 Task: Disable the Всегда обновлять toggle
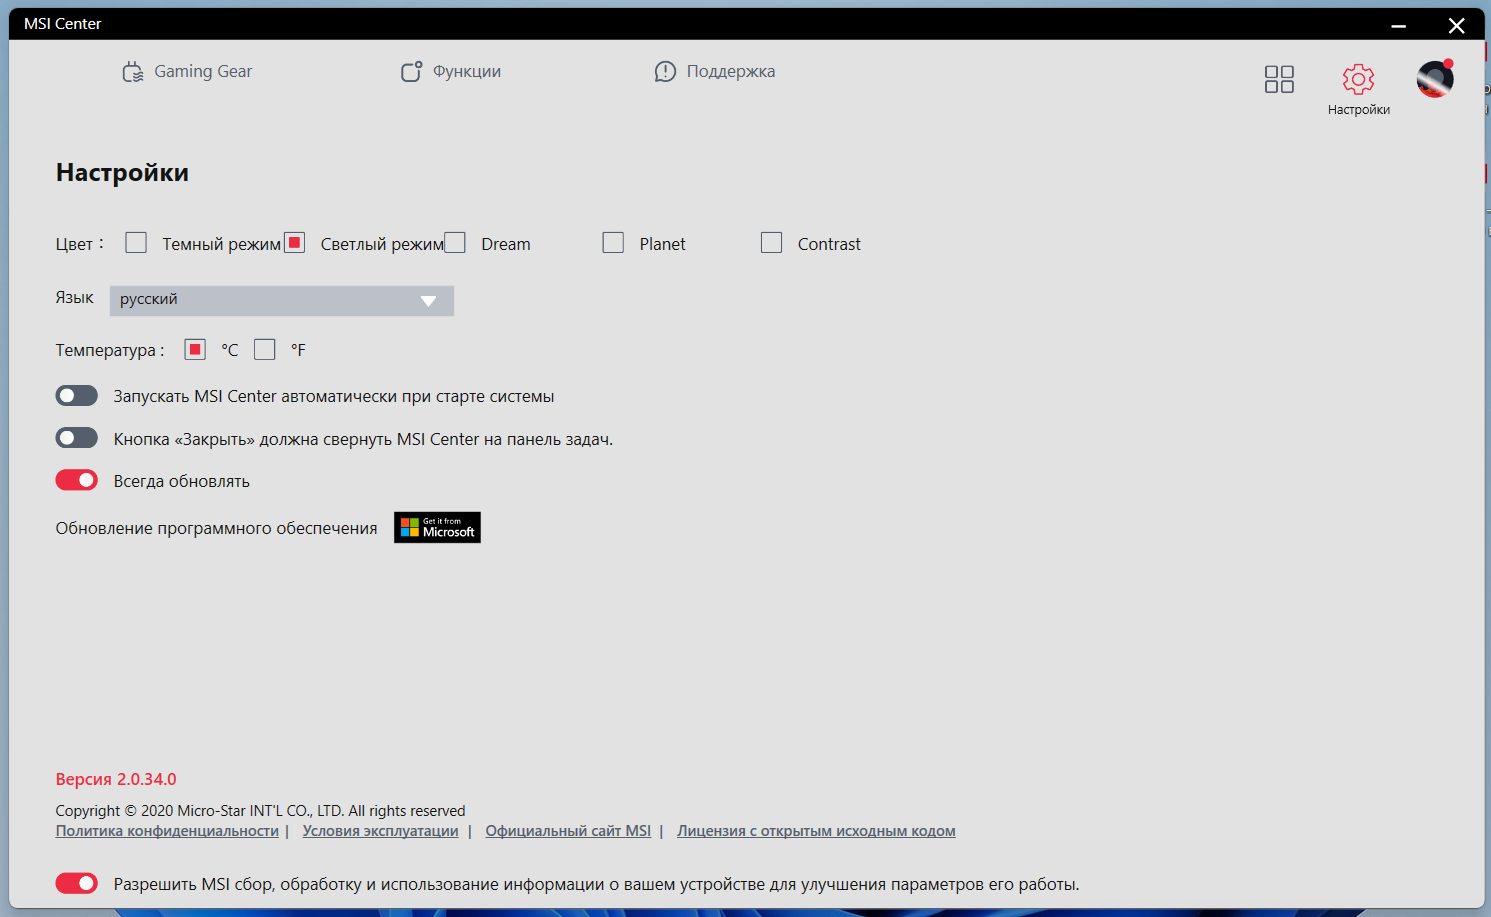pyautogui.click(x=77, y=480)
